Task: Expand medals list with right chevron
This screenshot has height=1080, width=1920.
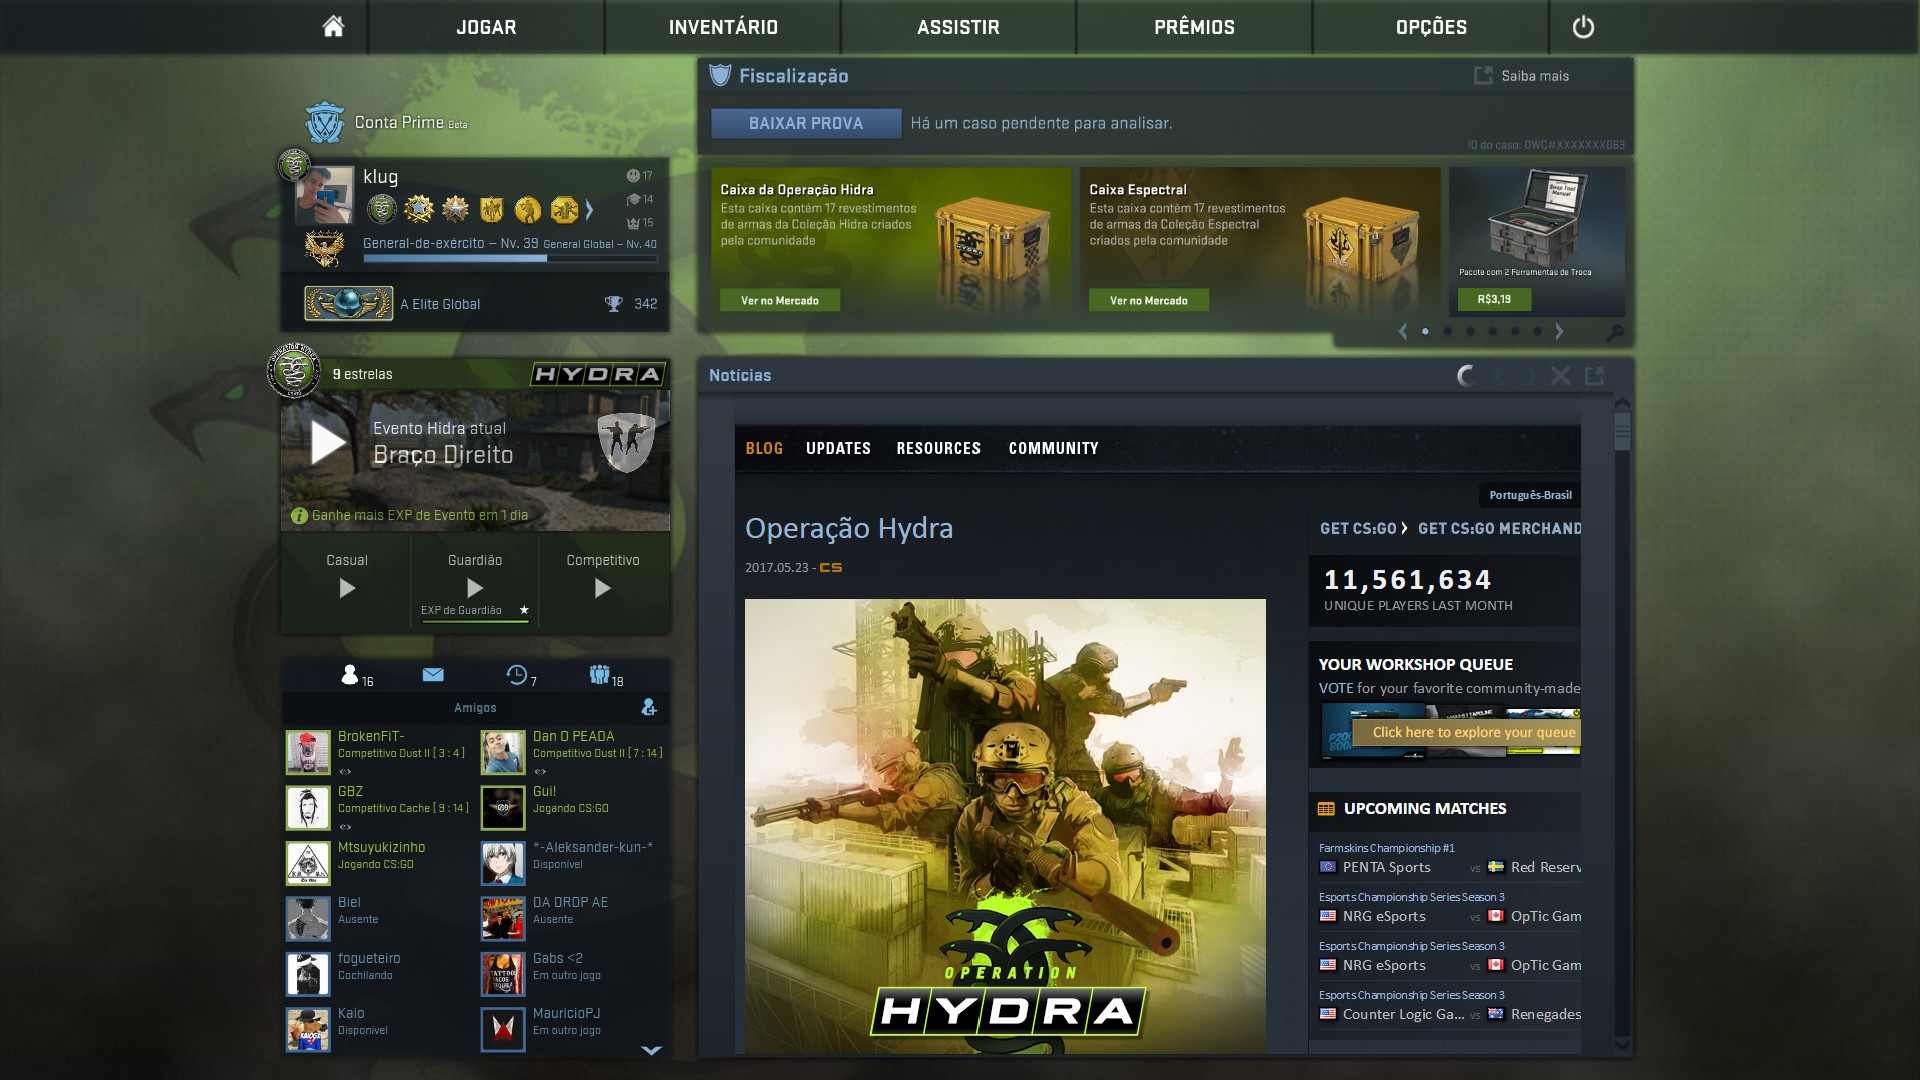Action: 590,210
